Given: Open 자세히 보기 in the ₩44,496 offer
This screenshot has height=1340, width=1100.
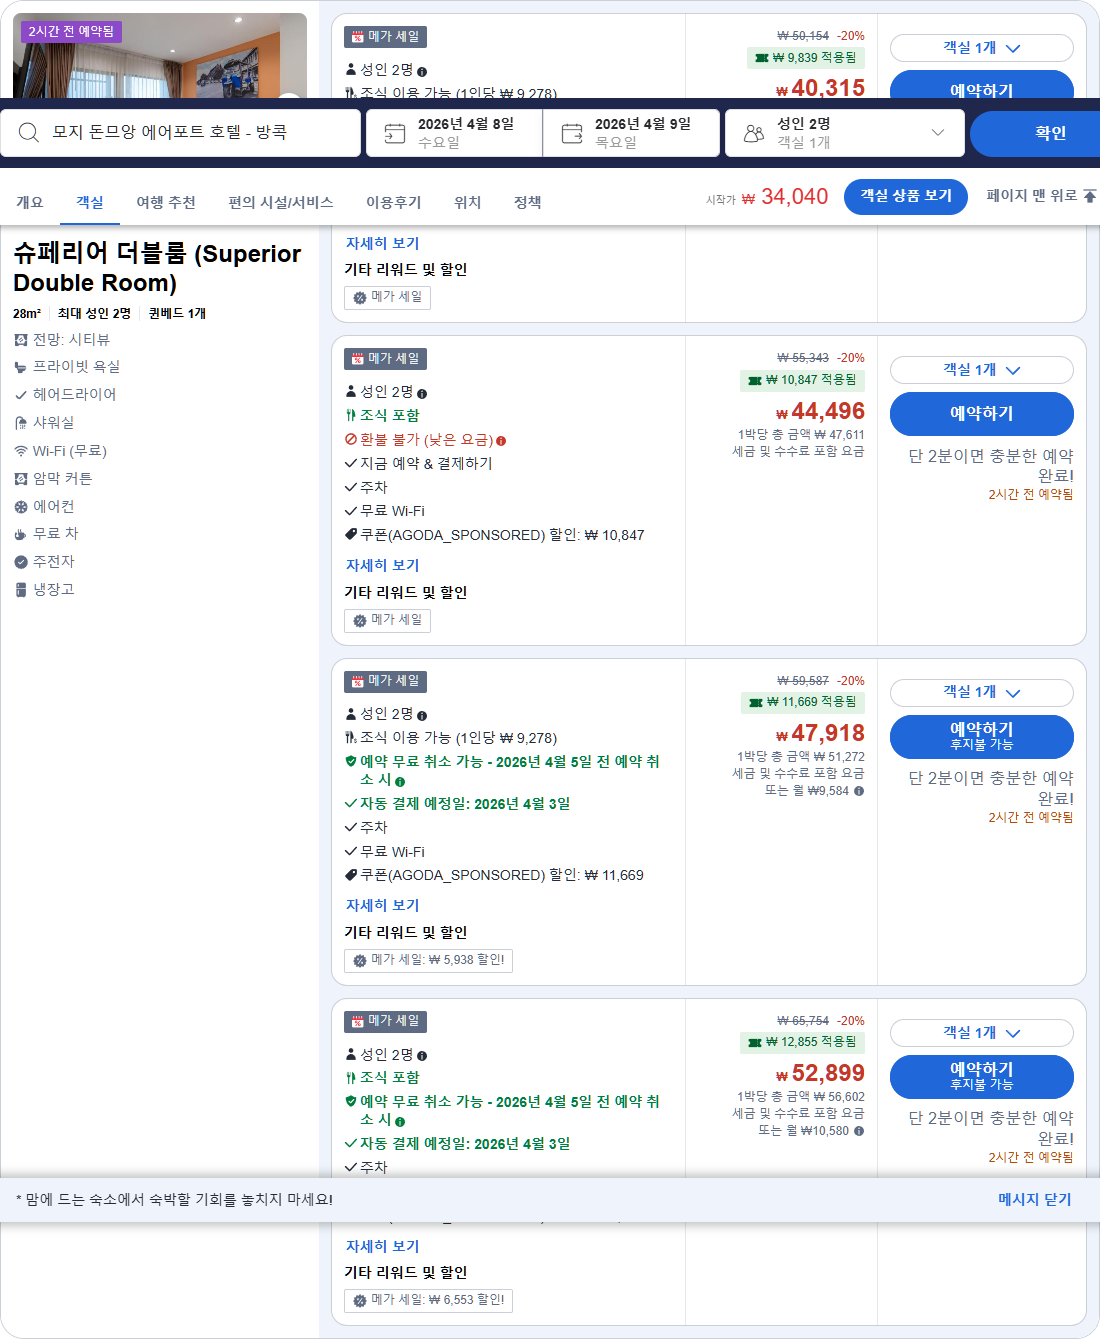Looking at the screenshot, I should point(382,566).
